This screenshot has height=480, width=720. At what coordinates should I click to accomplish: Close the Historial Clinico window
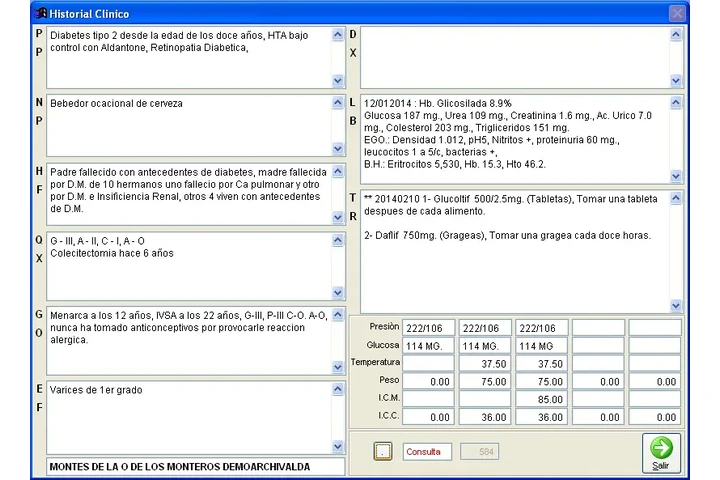click(677, 13)
